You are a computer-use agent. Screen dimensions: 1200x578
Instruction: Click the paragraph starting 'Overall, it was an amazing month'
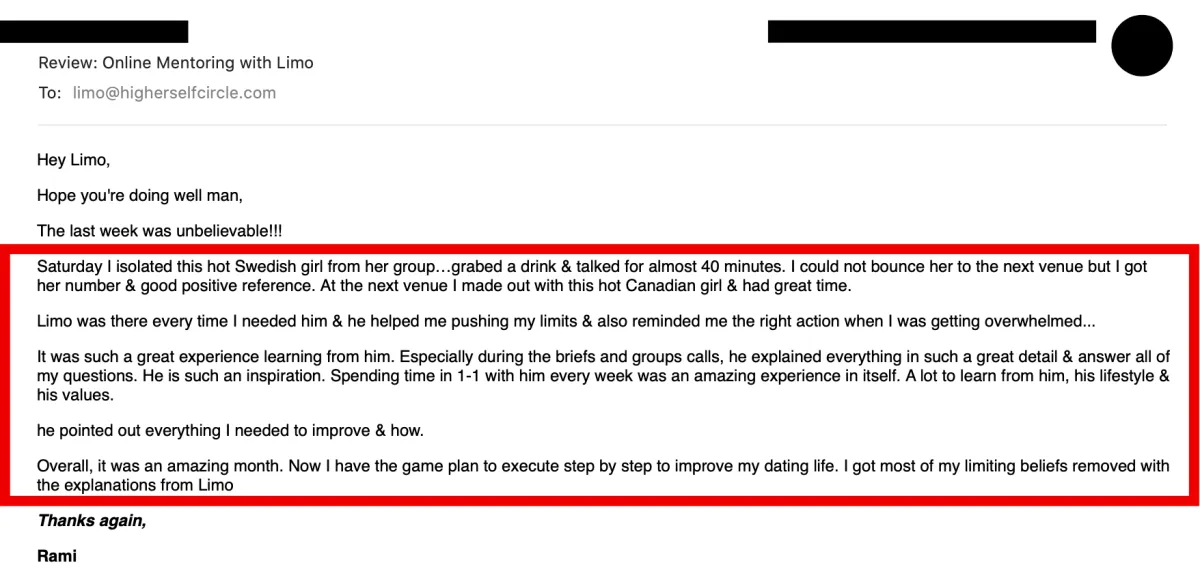click(603, 476)
